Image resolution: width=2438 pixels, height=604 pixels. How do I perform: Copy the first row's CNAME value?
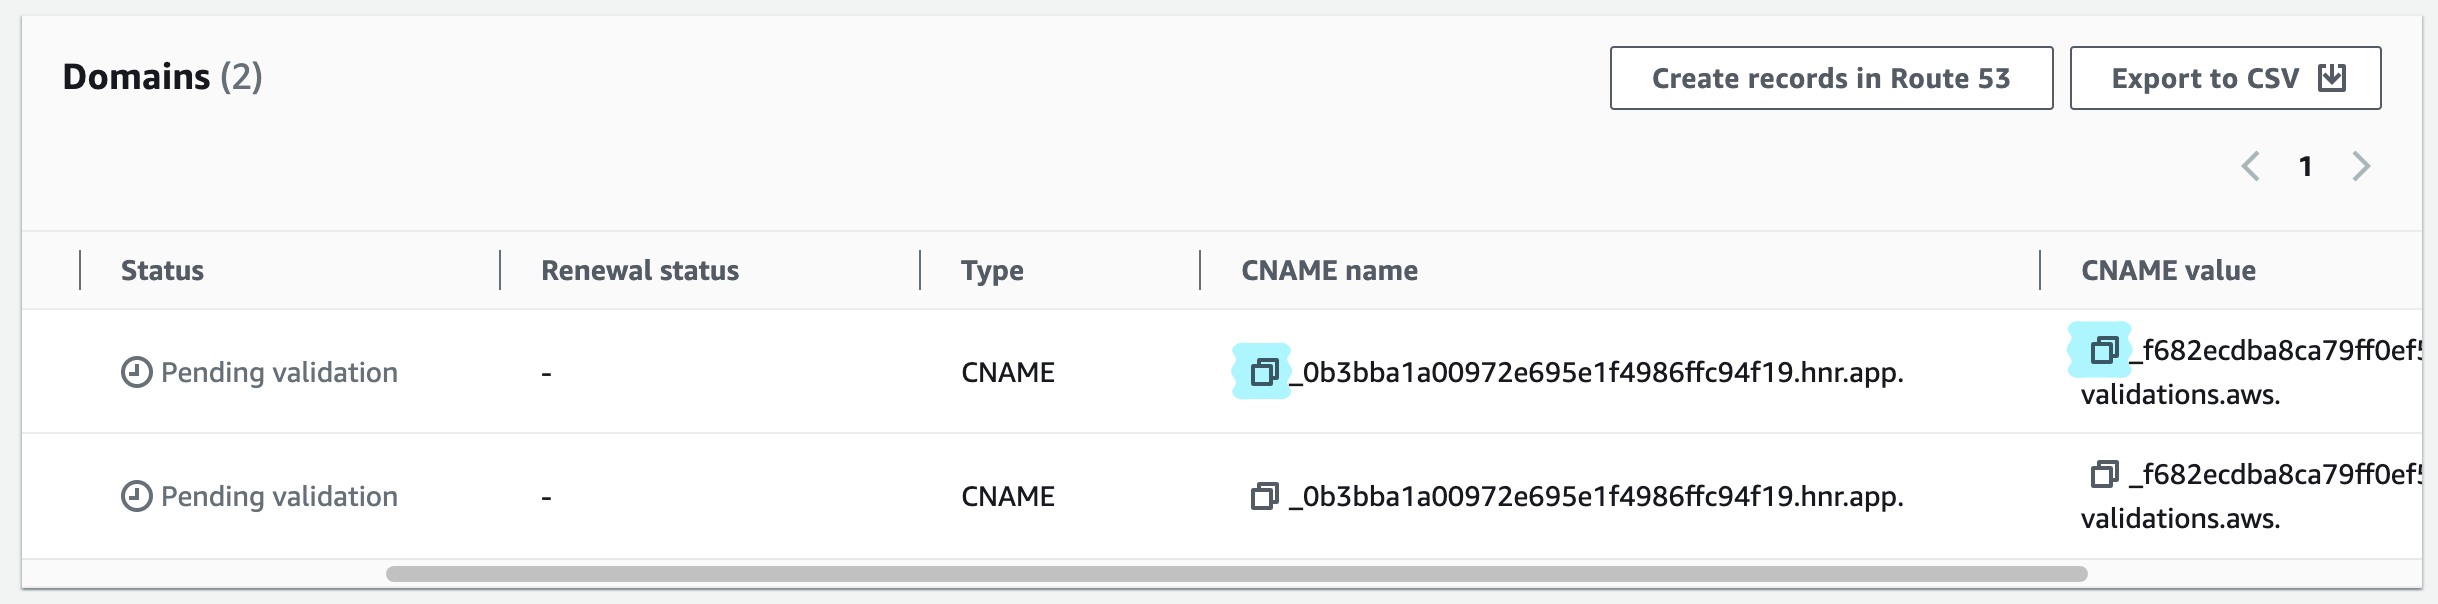coord(2103,350)
